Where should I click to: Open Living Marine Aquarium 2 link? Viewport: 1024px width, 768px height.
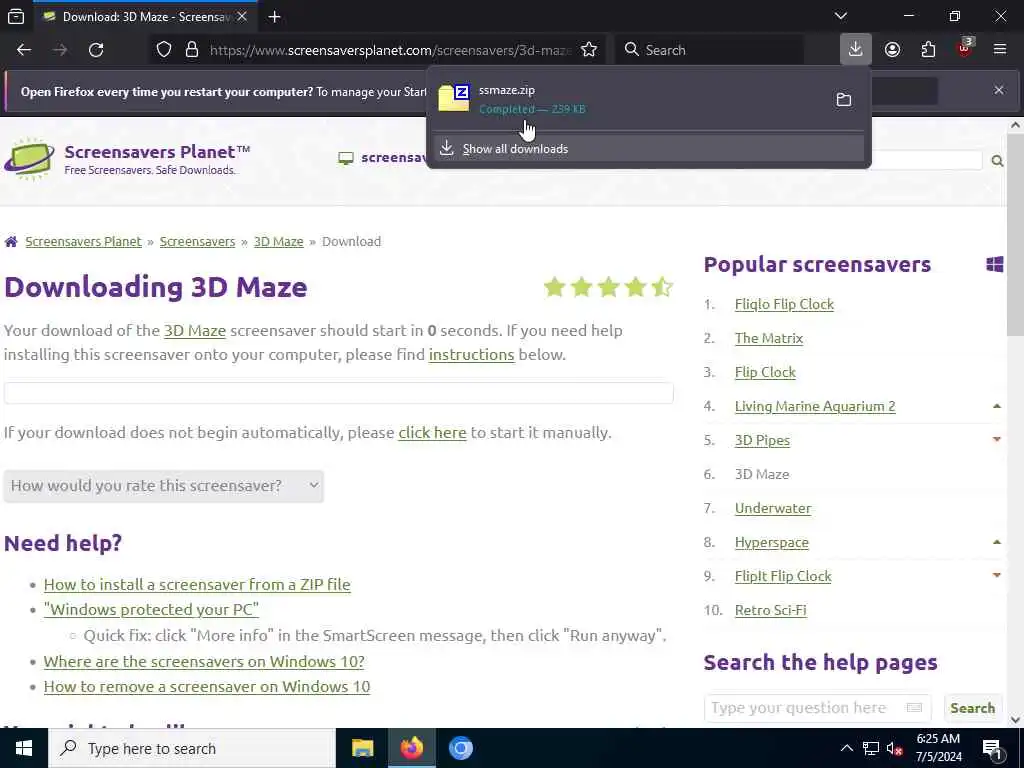(x=814, y=406)
